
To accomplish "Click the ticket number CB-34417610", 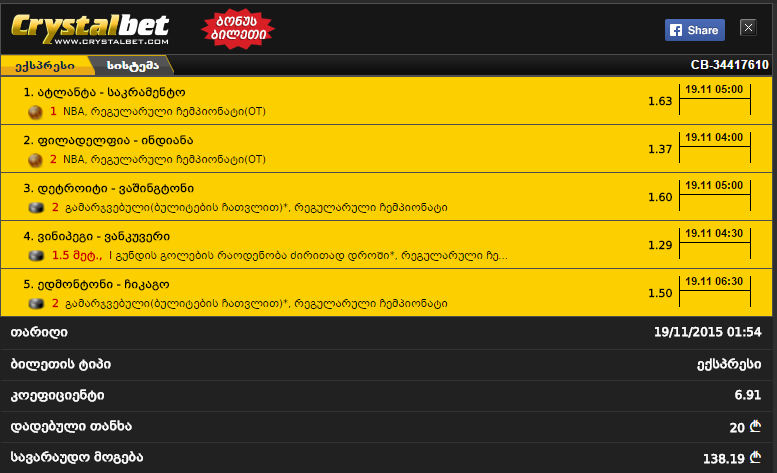I will tap(729, 65).
